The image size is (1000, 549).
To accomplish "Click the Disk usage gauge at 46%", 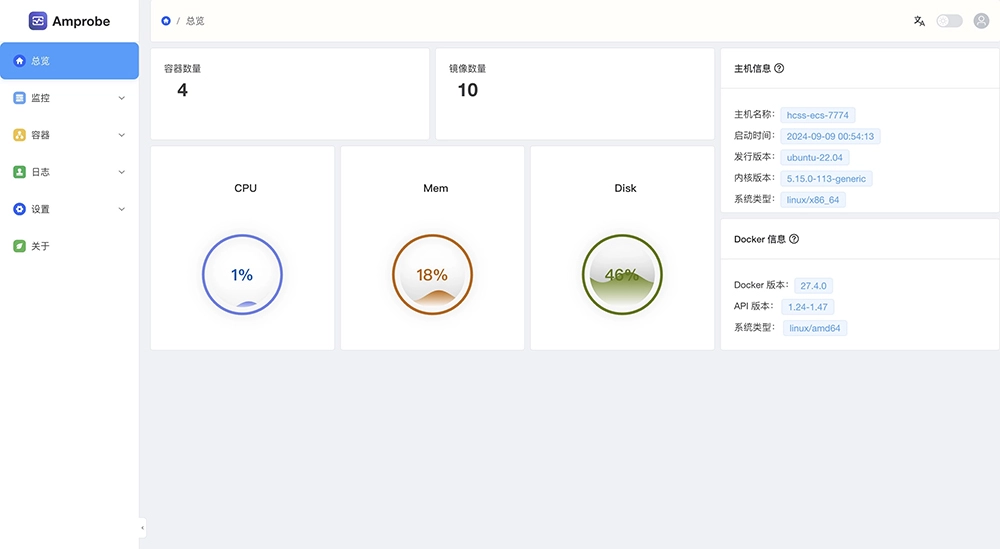I will point(622,275).
